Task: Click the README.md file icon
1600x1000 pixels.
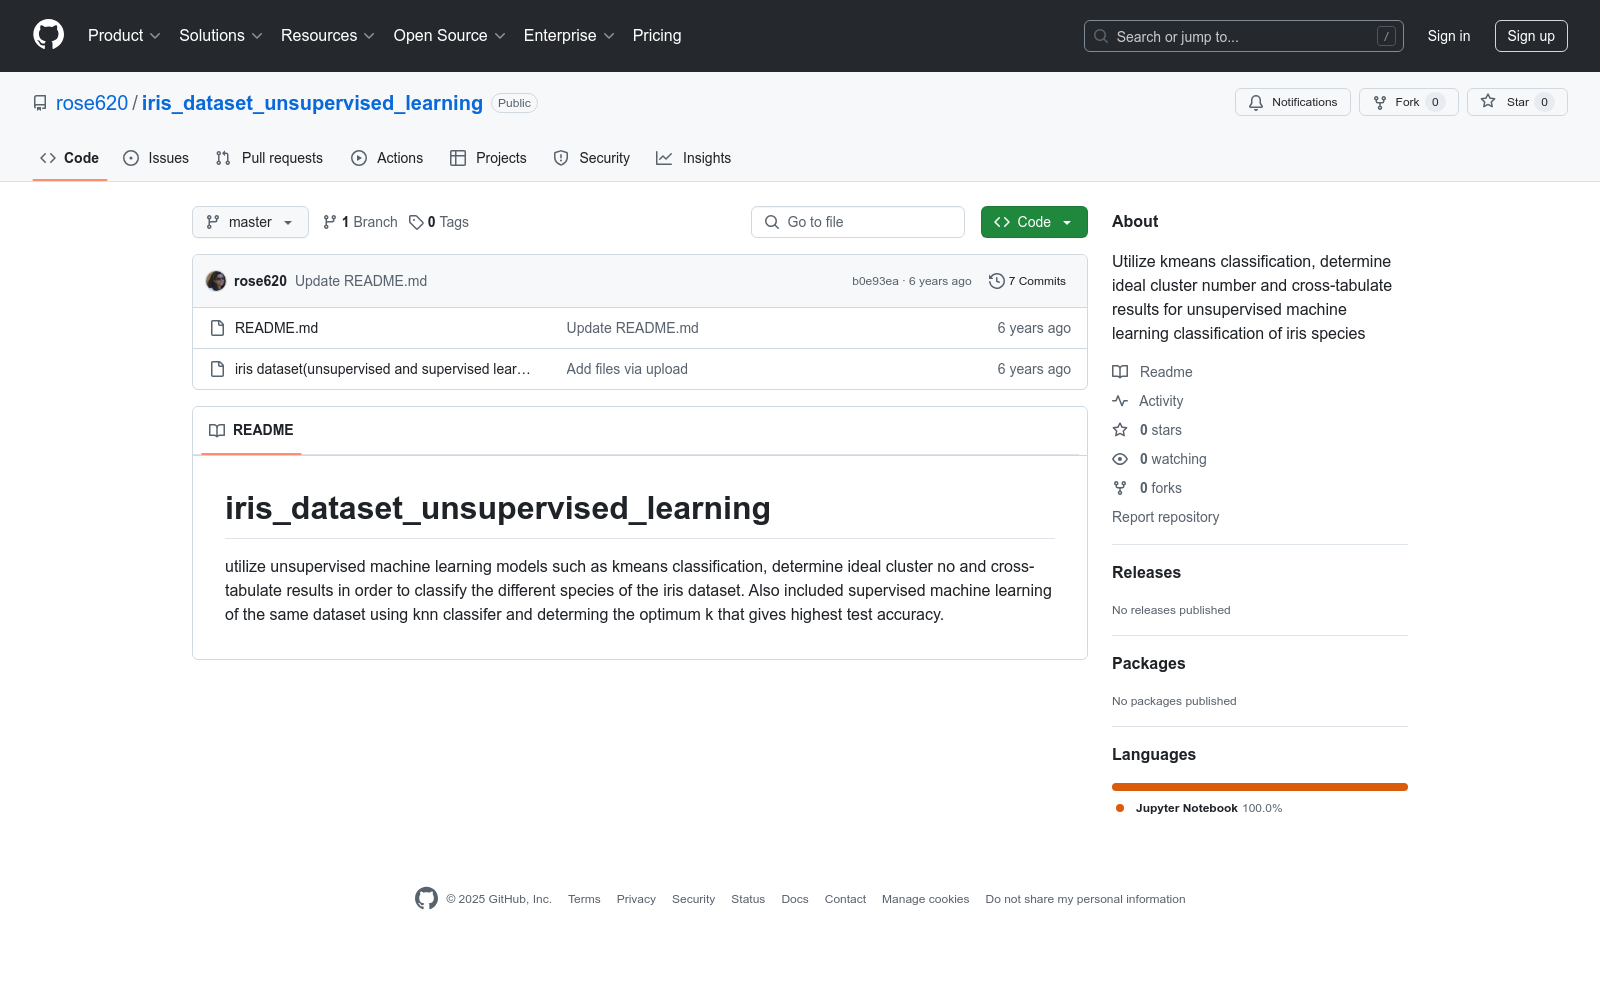Action: [x=217, y=328]
